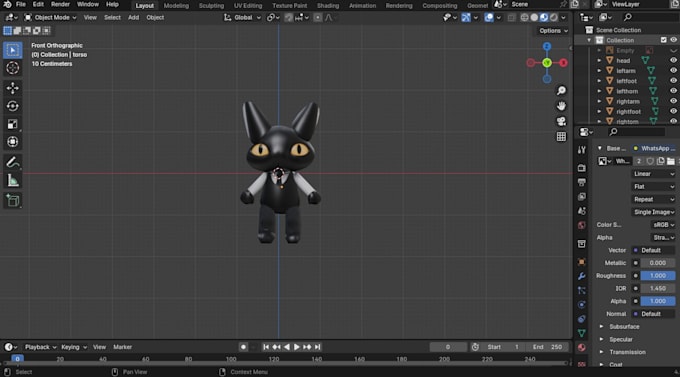Open the Repeat extension dropdown
Image resolution: width=680 pixels, height=377 pixels.
tap(654, 199)
